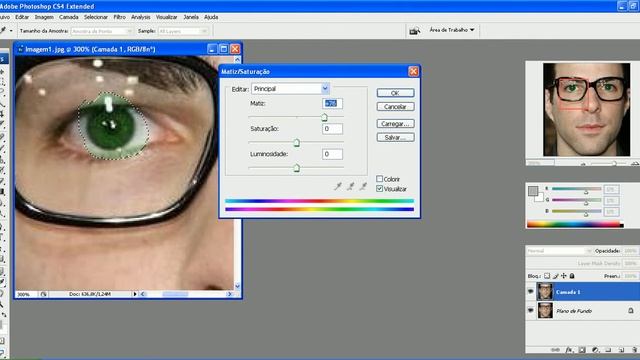The image size is (640, 360).
Task: Toggle lock image pixels brush icon
Action: pyautogui.click(x=556, y=276)
